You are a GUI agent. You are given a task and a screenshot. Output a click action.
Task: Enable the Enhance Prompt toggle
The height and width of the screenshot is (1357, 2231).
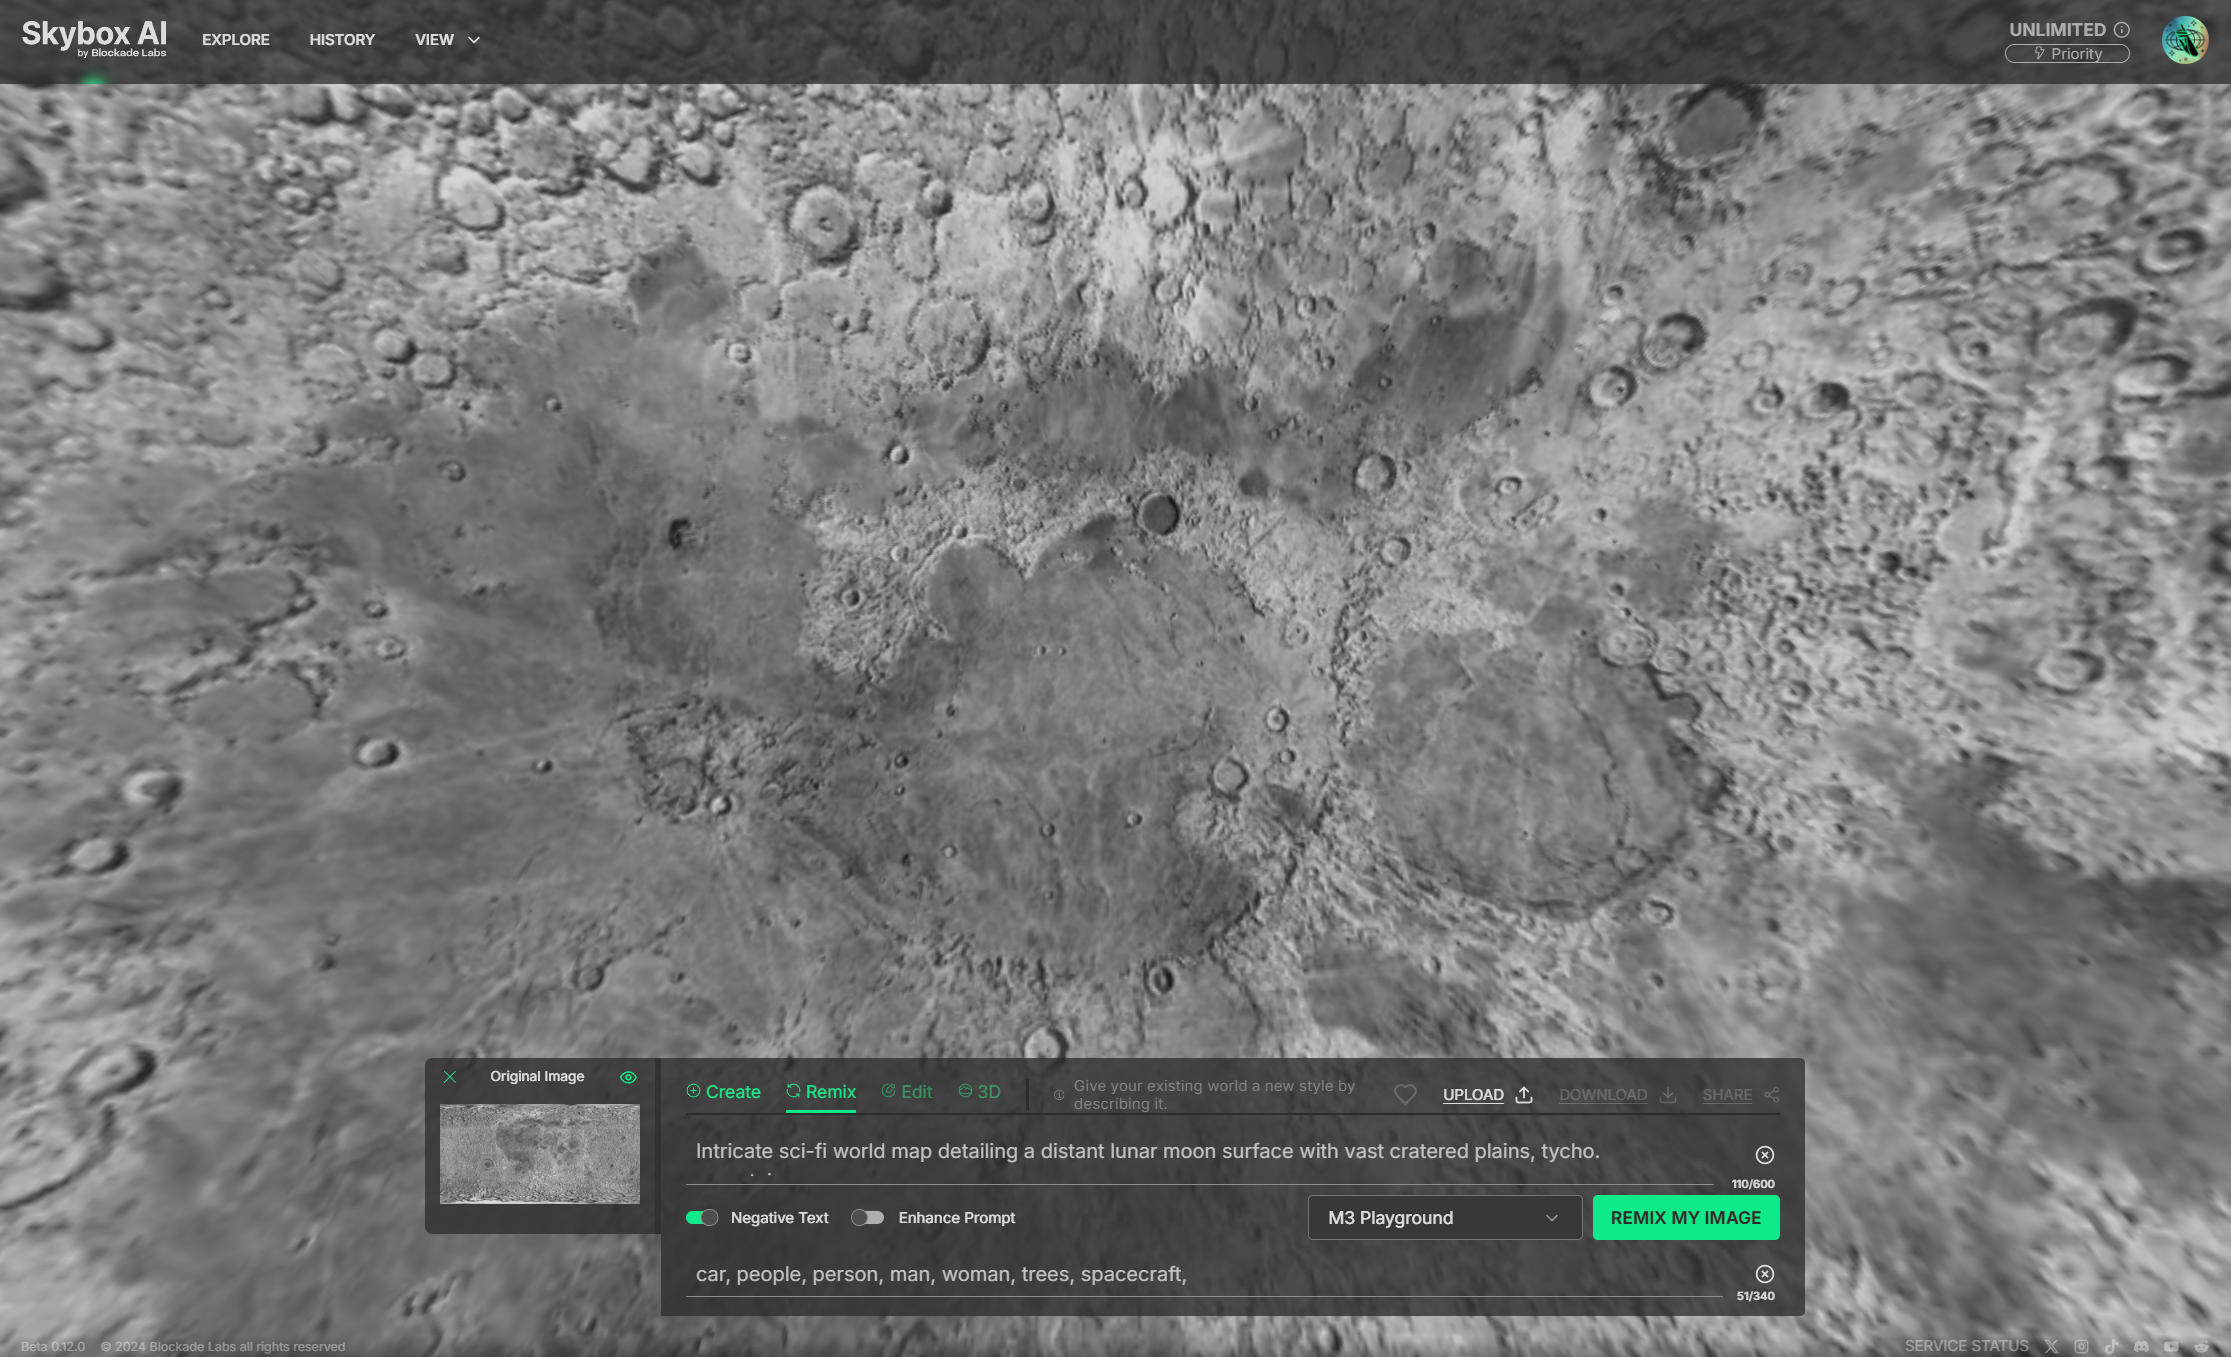click(x=867, y=1217)
